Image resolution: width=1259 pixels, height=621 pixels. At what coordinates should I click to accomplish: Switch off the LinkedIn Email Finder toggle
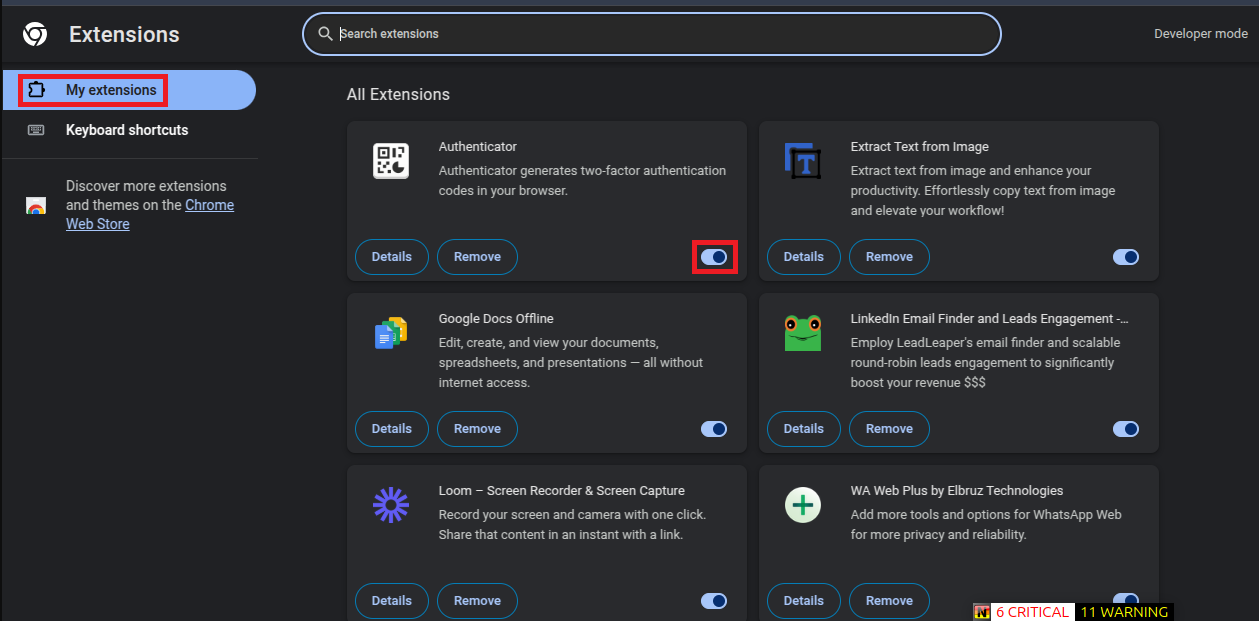[1126, 429]
